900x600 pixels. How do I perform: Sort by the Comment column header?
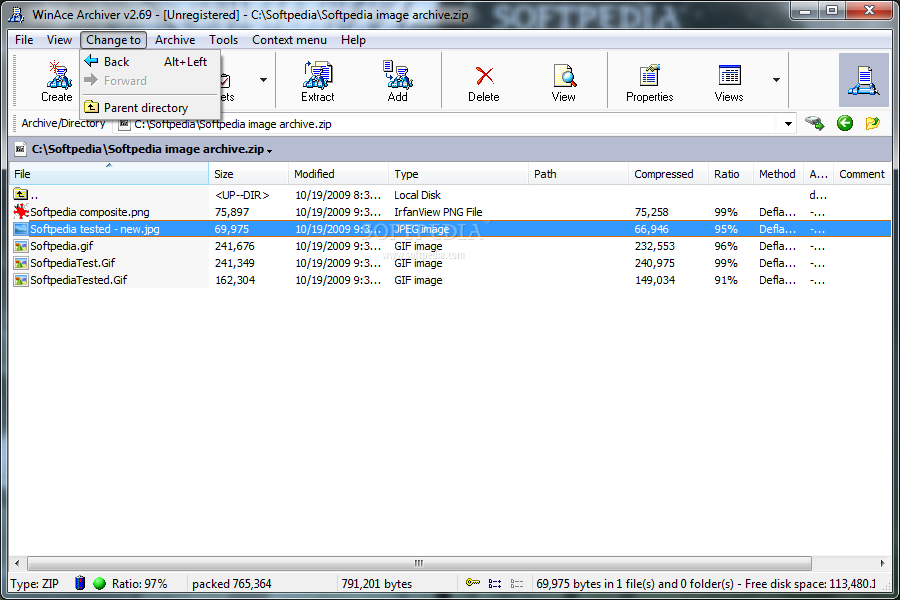coord(862,173)
